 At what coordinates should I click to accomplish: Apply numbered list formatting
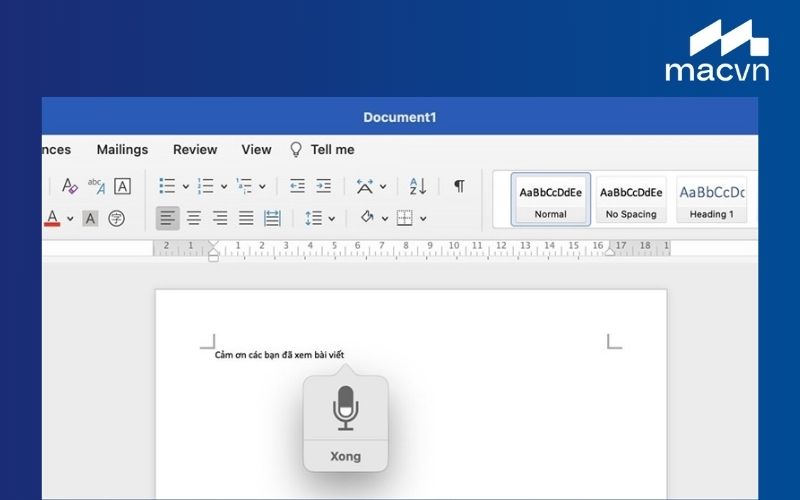pyautogui.click(x=205, y=186)
